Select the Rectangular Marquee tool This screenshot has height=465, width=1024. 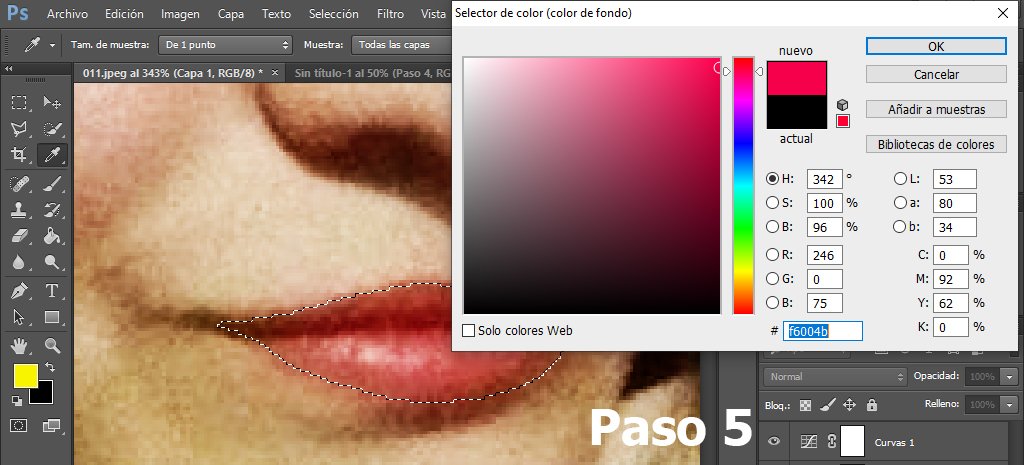pyautogui.click(x=19, y=102)
